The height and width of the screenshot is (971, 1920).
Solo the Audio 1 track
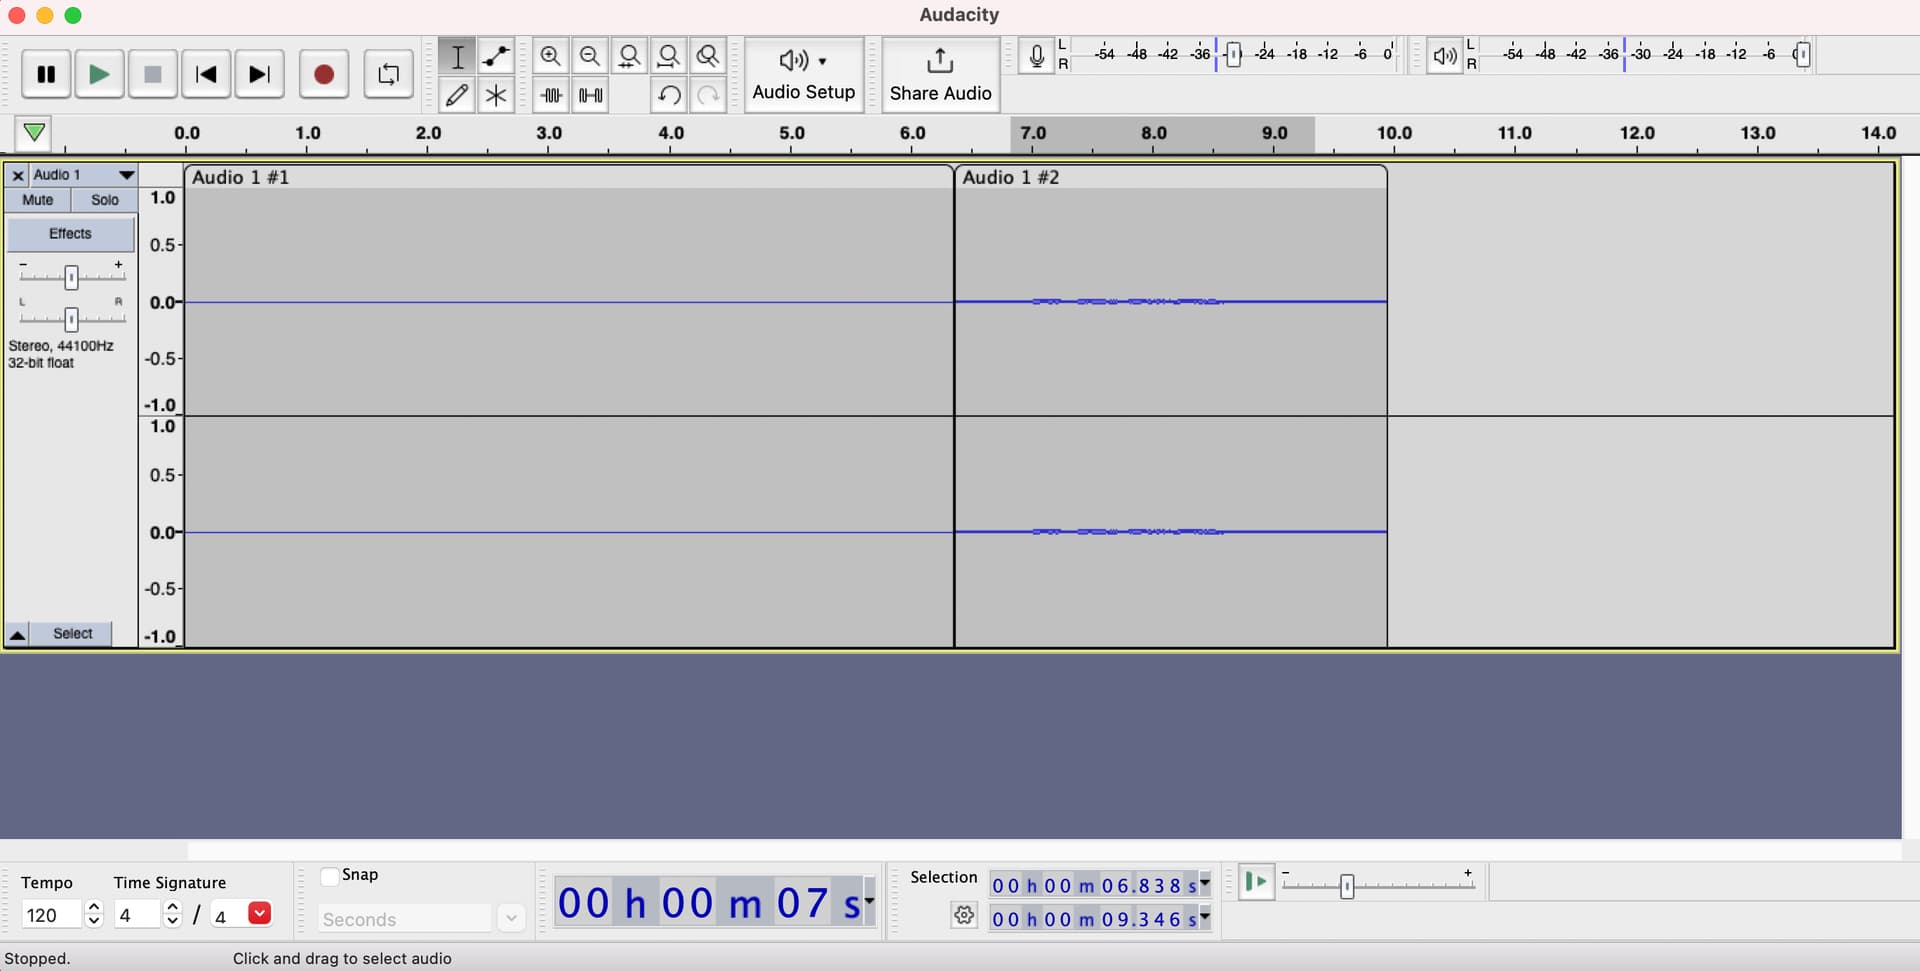click(104, 200)
